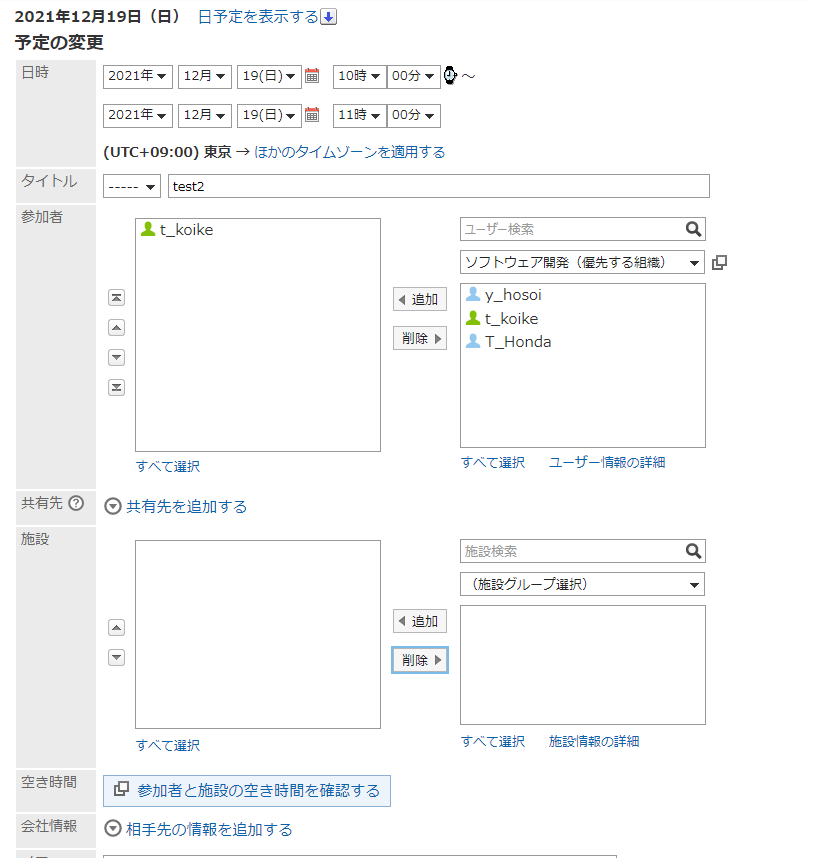
Task: Click the user search magnifier icon
Action: 694,229
